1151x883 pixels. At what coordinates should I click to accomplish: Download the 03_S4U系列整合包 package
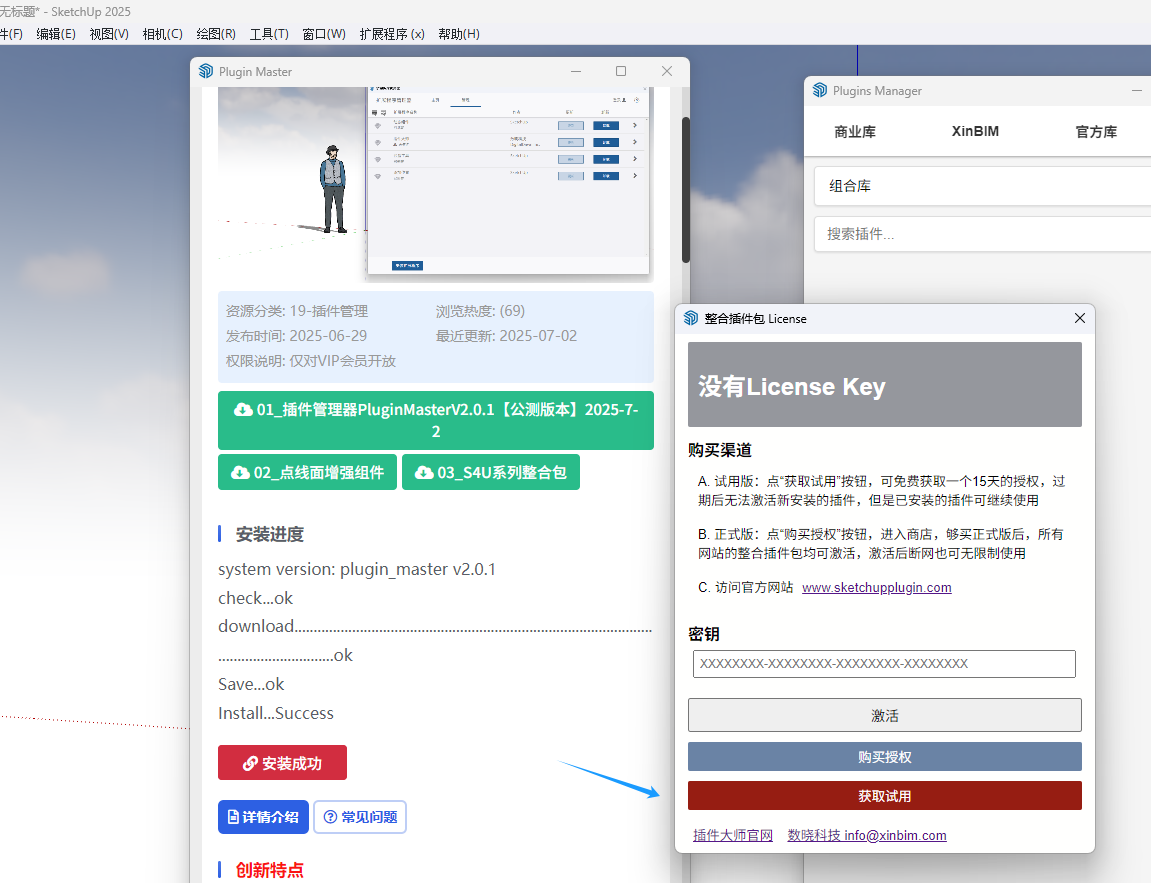490,472
